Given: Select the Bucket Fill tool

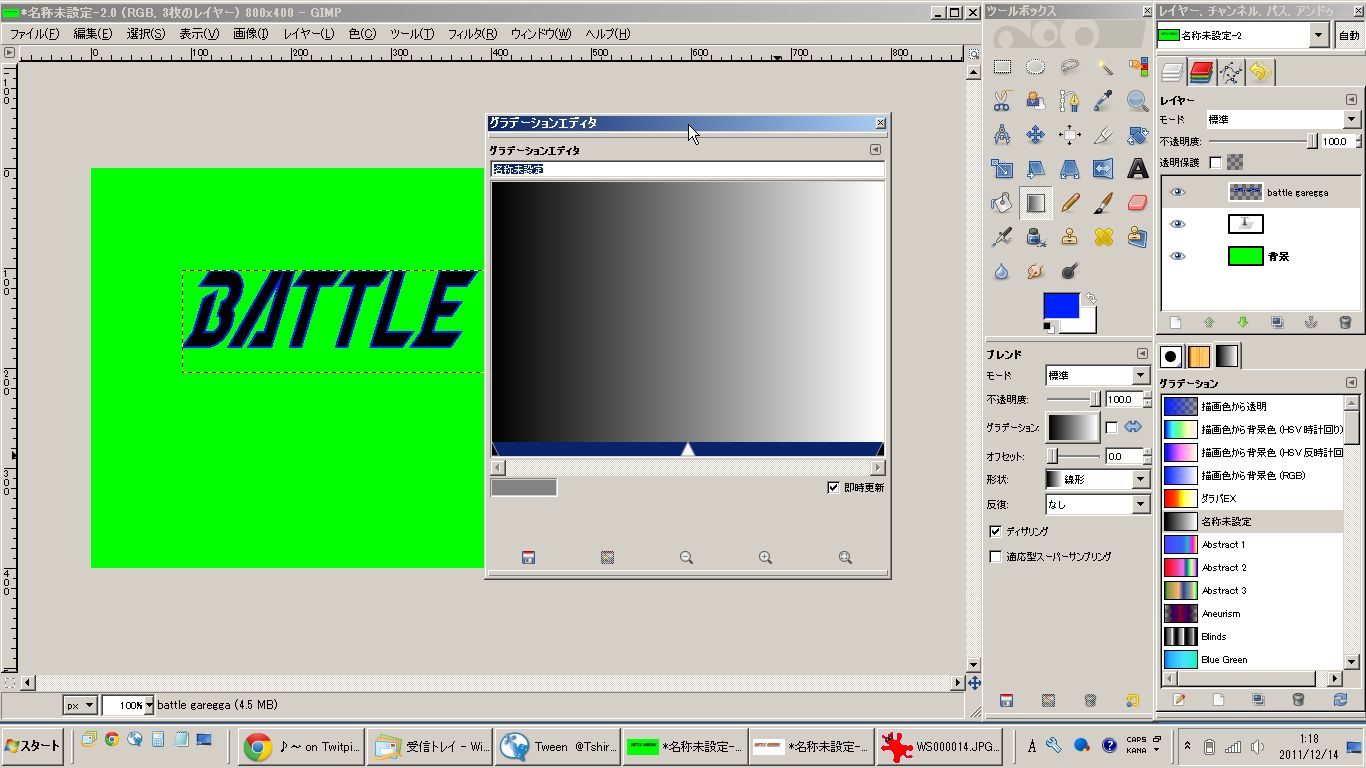Looking at the screenshot, I should [x=1002, y=203].
